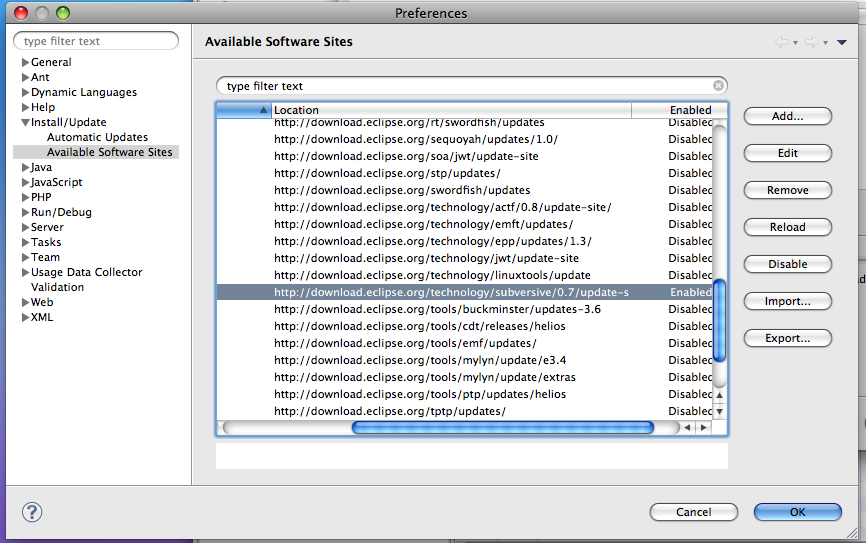866x543 pixels.
Task: Sort table by Location column header
Action: pos(450,110)
